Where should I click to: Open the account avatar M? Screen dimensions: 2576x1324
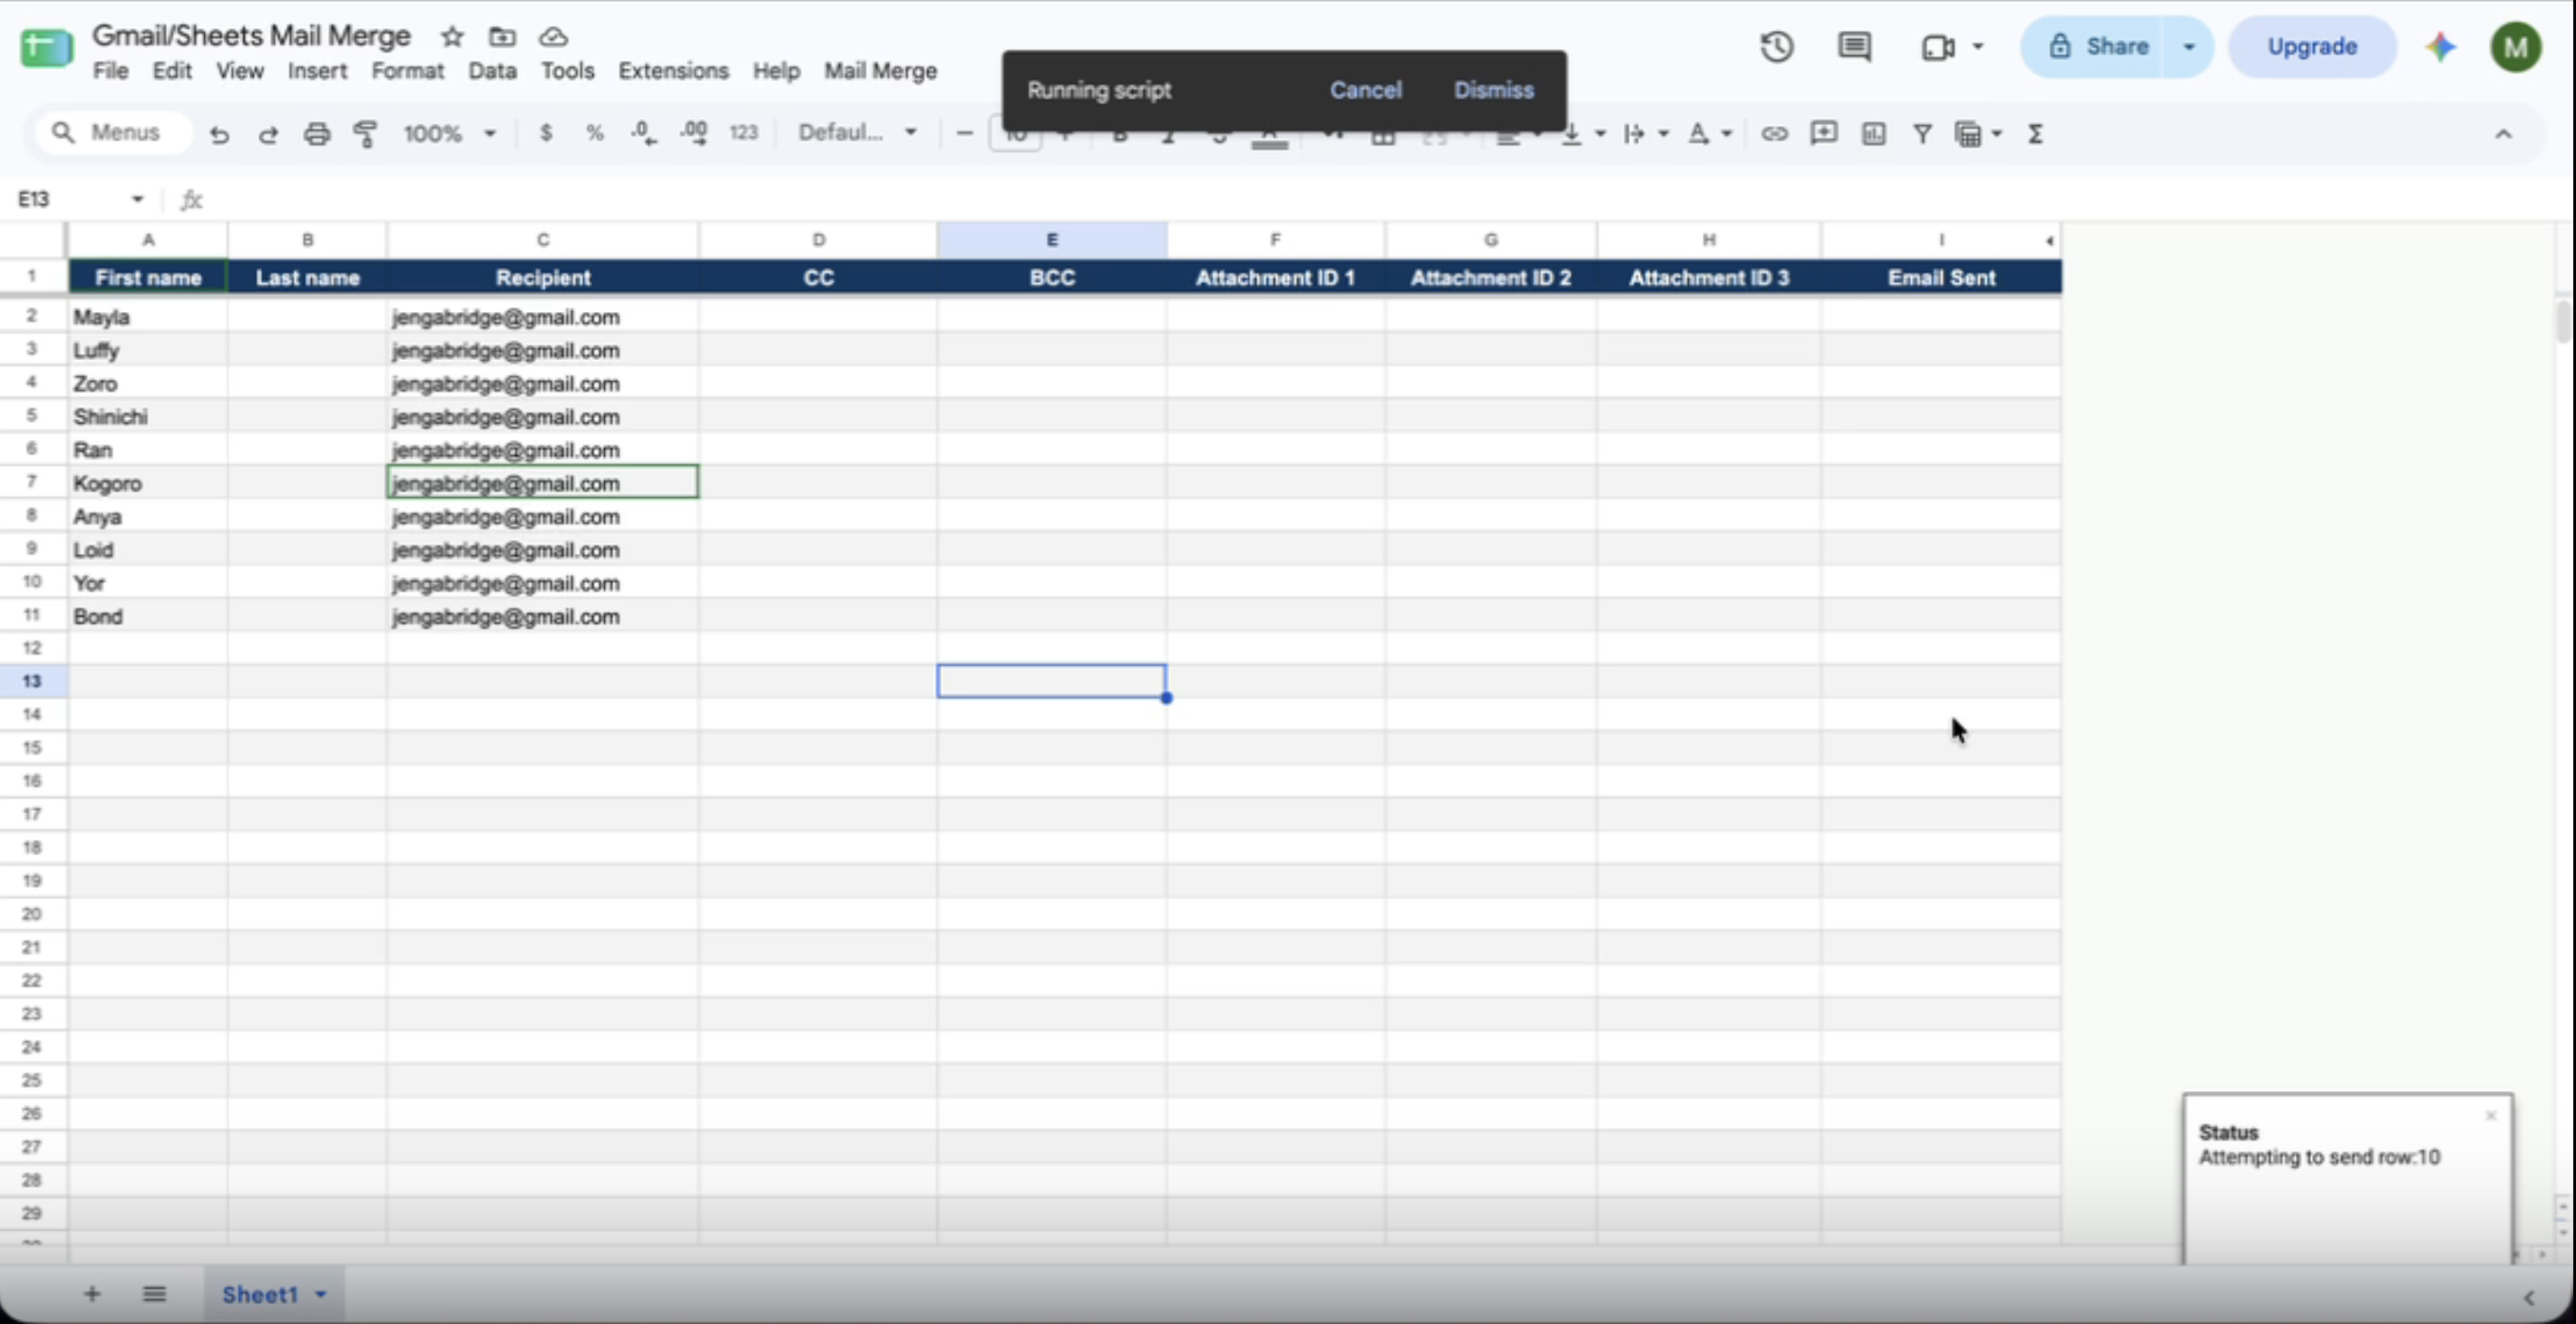2516,47
